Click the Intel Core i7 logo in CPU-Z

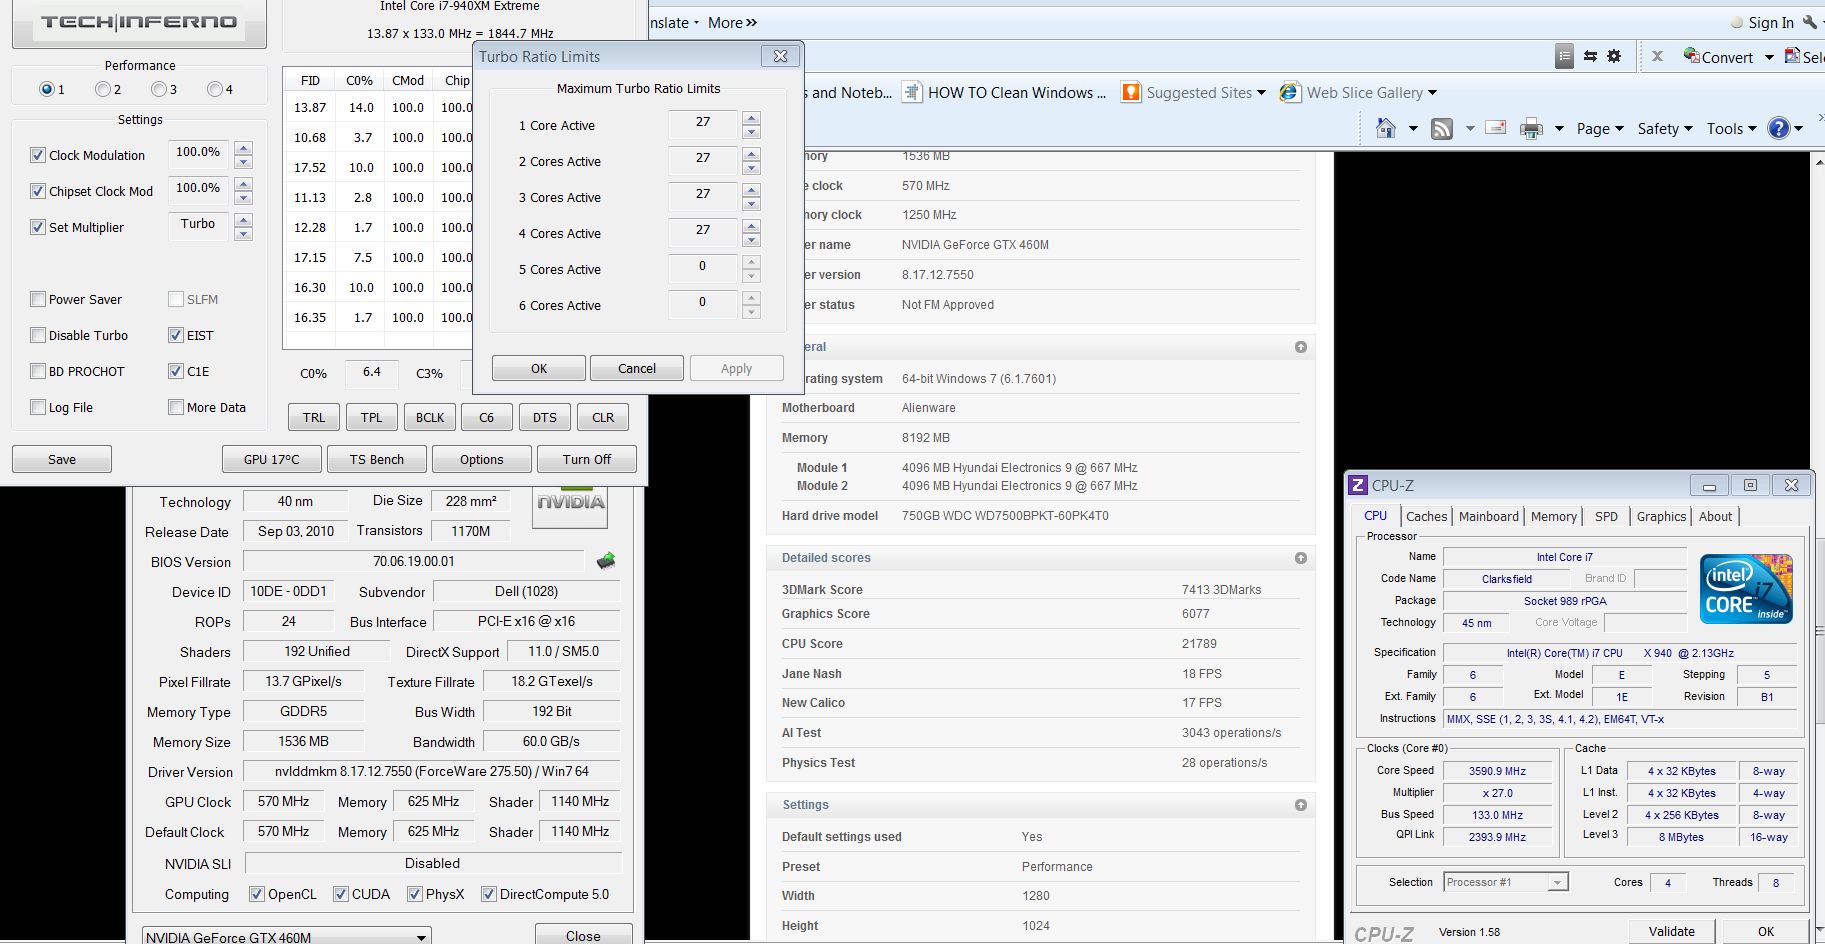tap(1746, 589)
